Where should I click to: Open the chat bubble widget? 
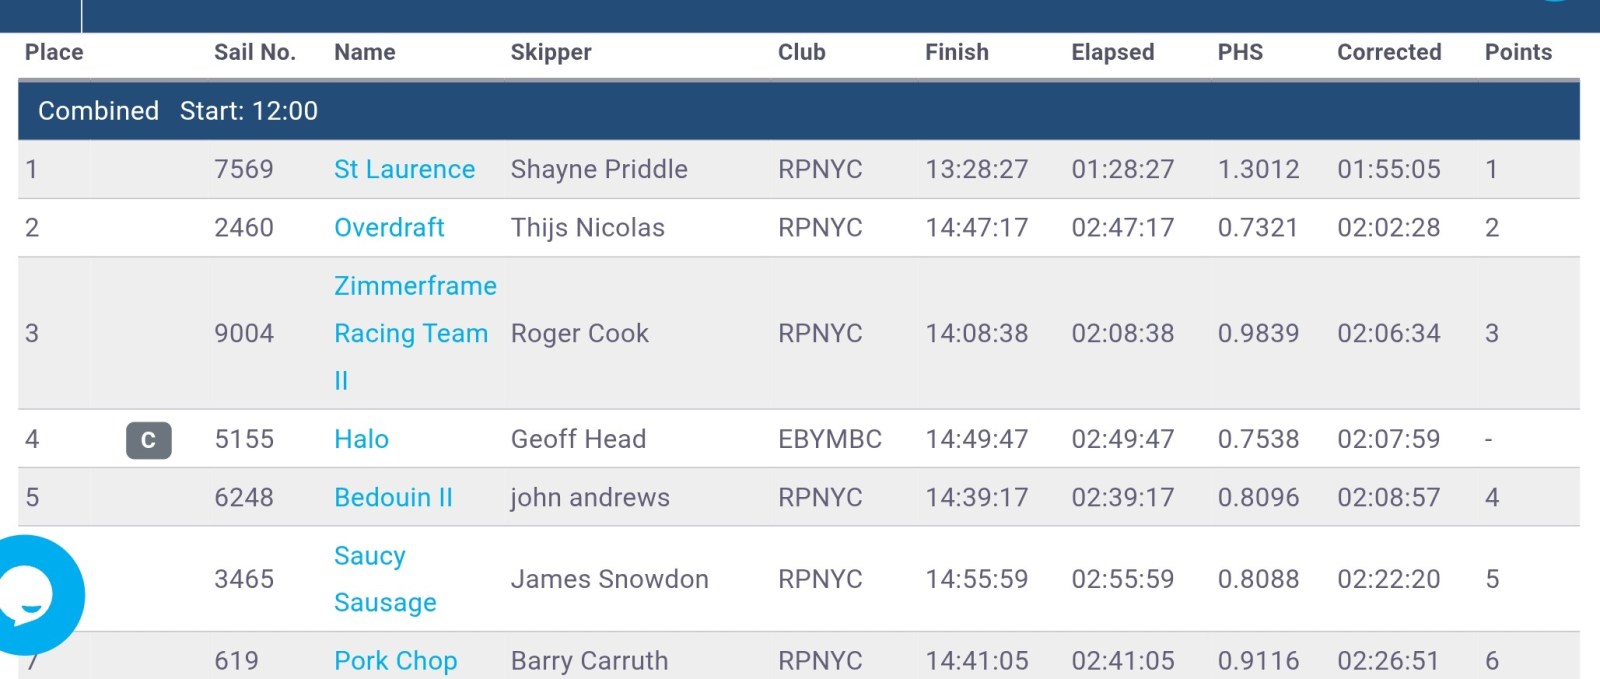pos(32,594)
